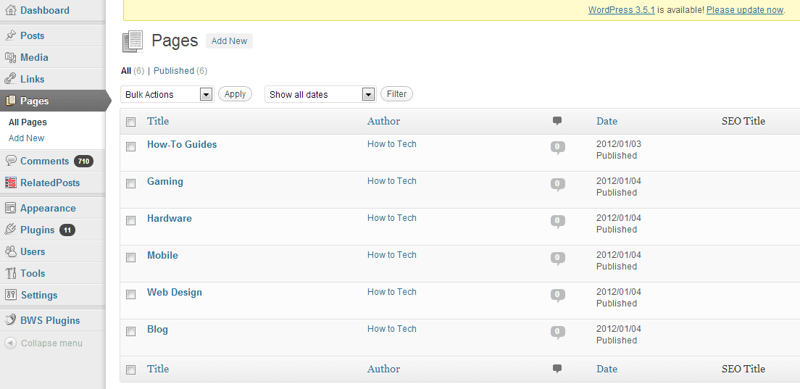
Task: Open the Bulk Actions dropdown
Action: click(x=167, y=94)
